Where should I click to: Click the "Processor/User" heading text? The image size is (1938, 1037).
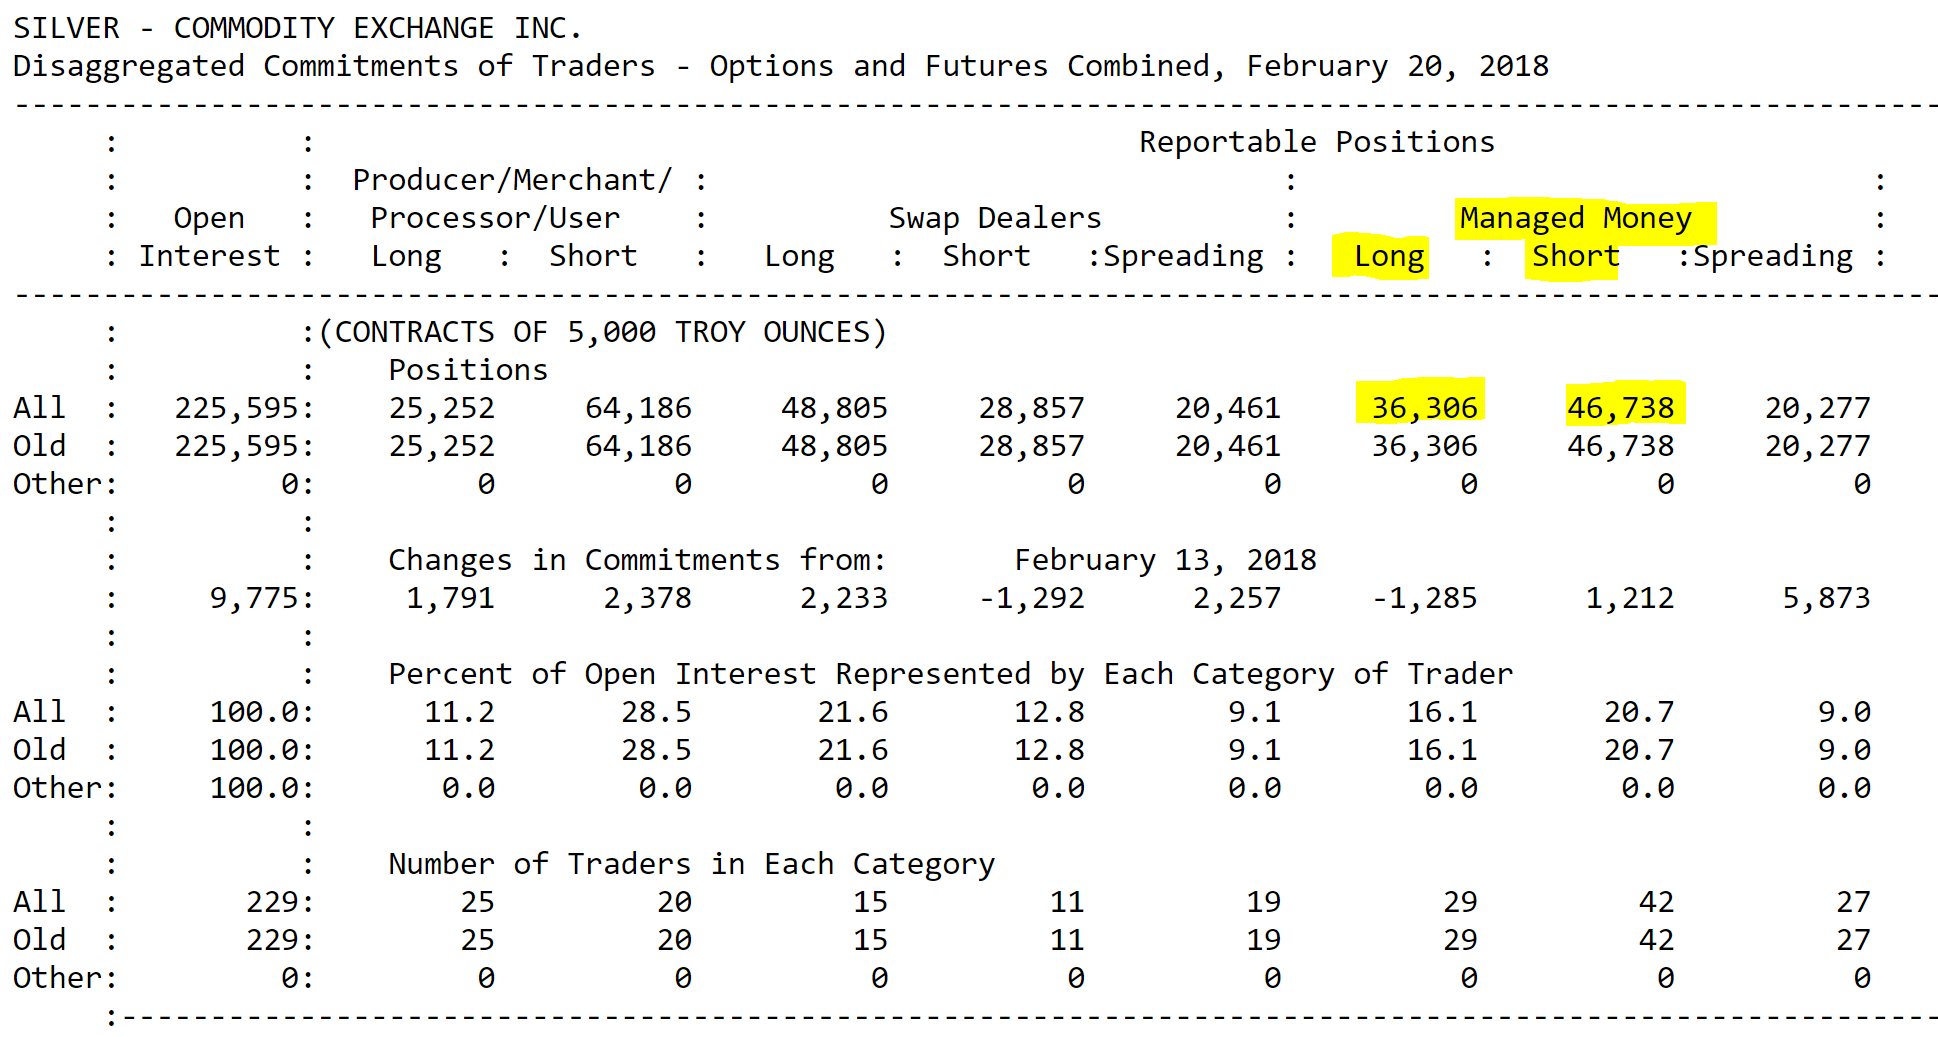[x=495, y=218]
